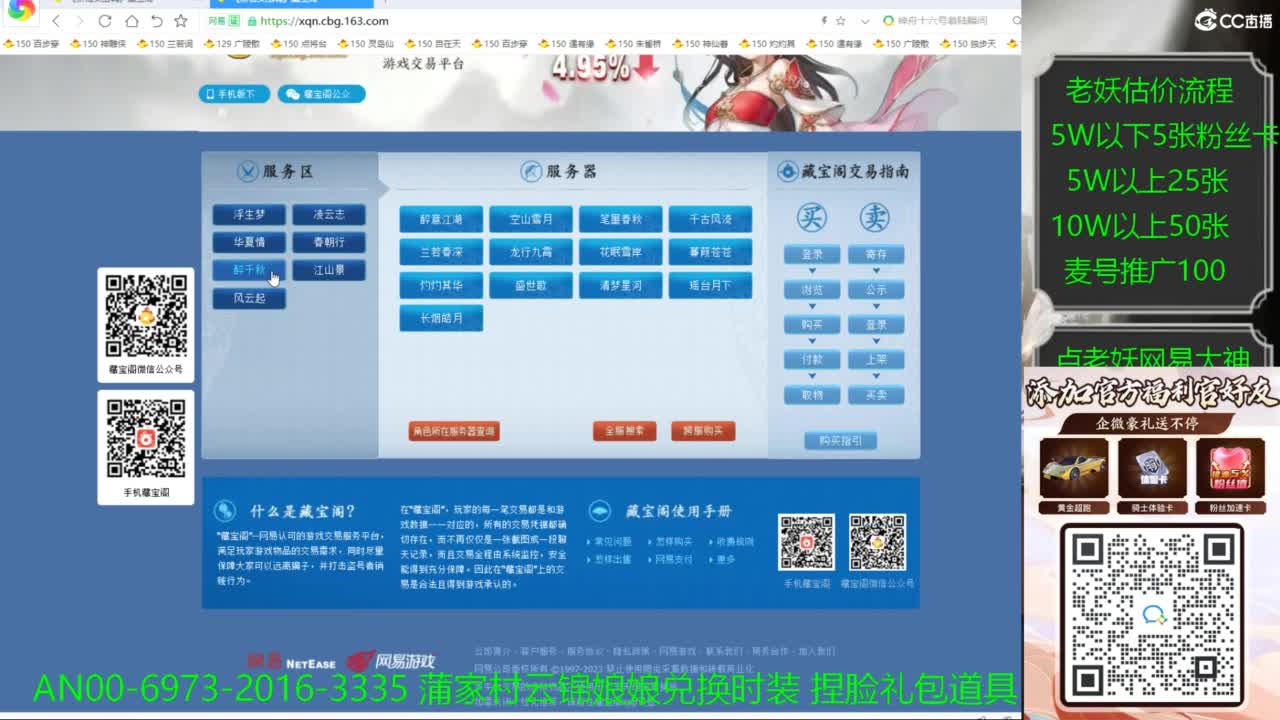Choose the 笔墨春秋 server
The height and width of the screenshot is (720, 1280).
(621, 219)
